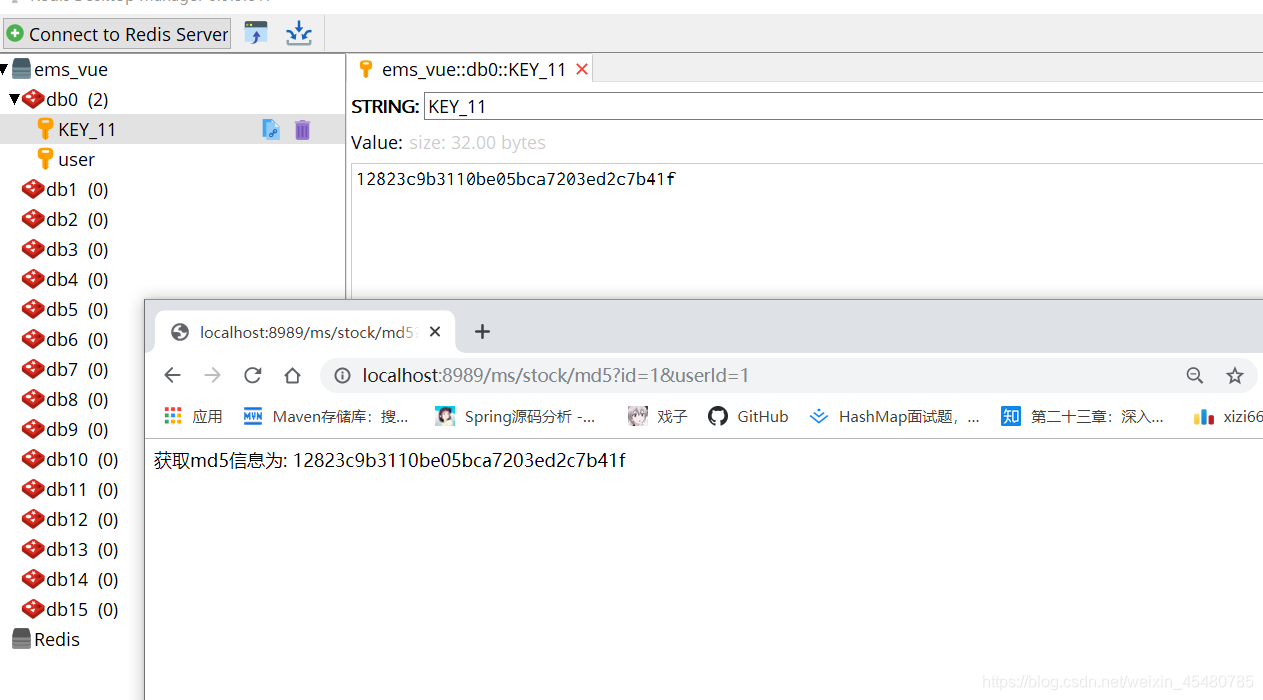
Task: Click the site information icon
Action: pos(342,376)
